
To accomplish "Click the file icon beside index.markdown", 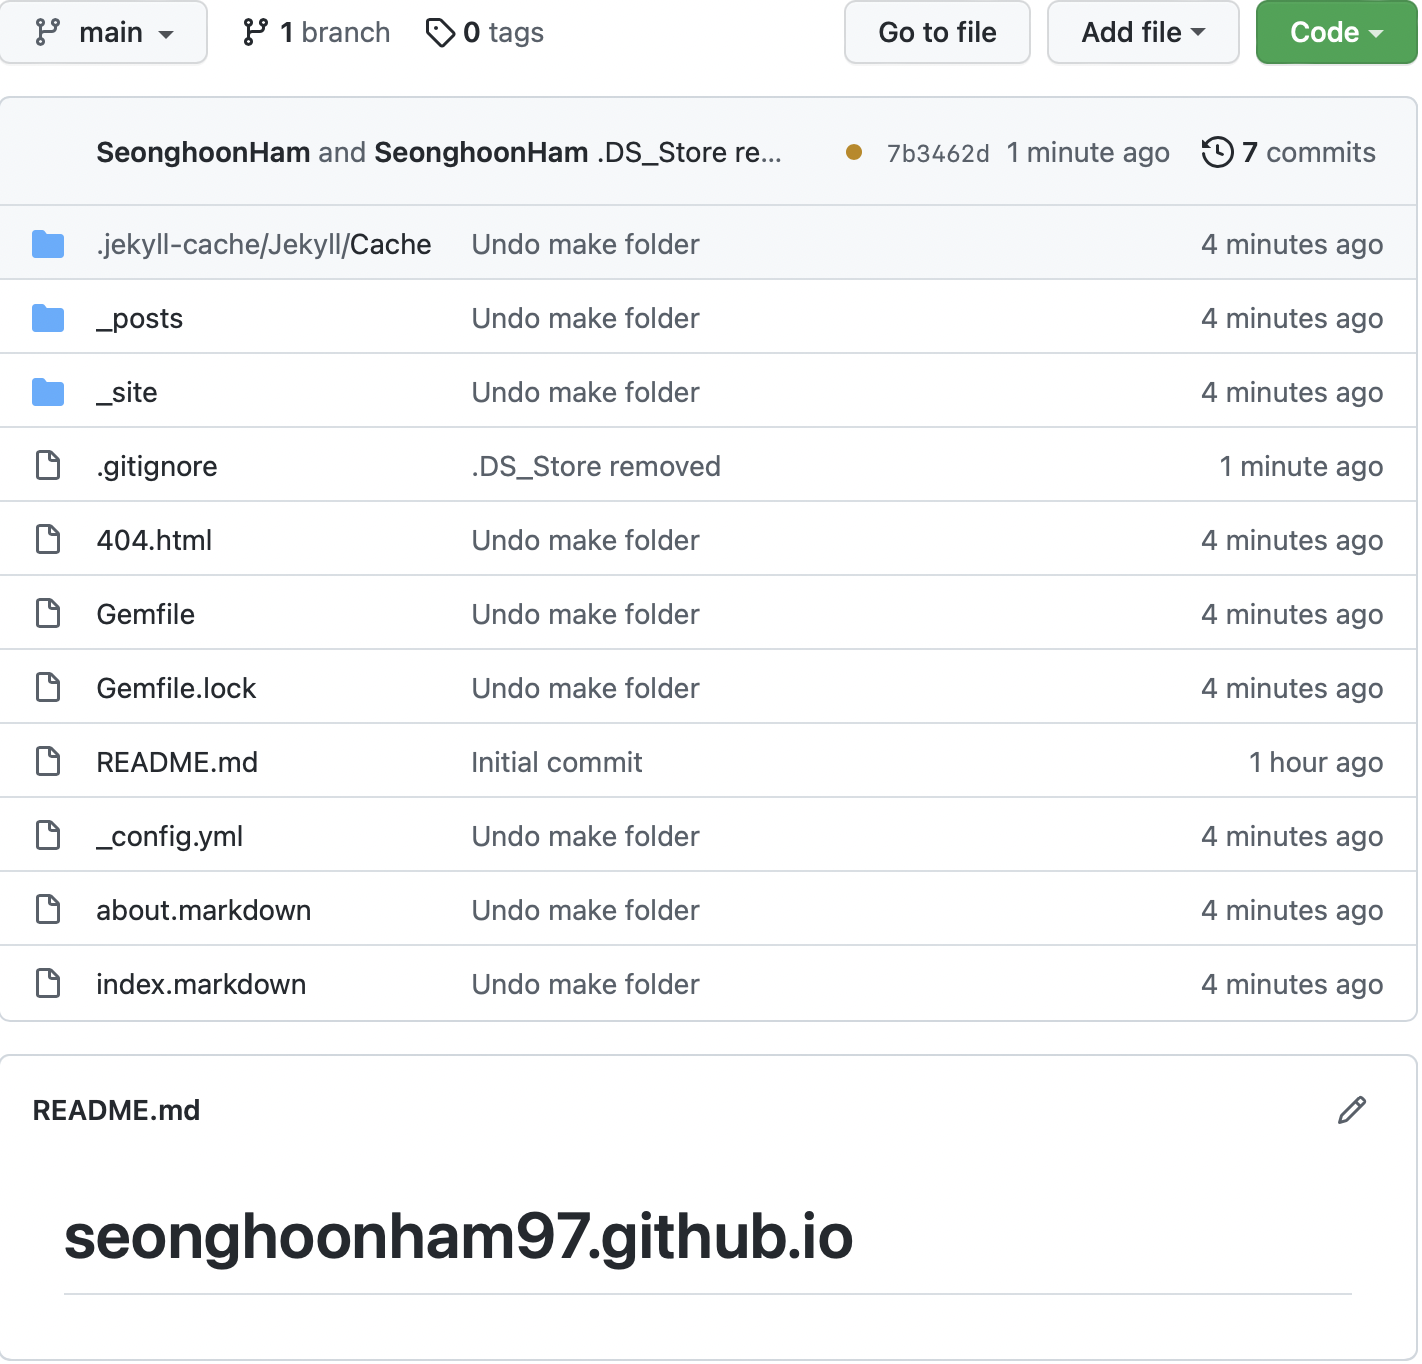I will [48, 983].
